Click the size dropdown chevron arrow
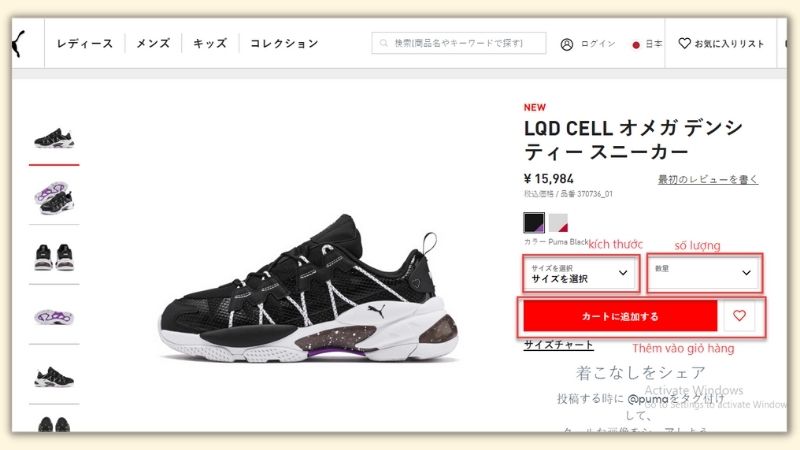 (x=623, y=272)
